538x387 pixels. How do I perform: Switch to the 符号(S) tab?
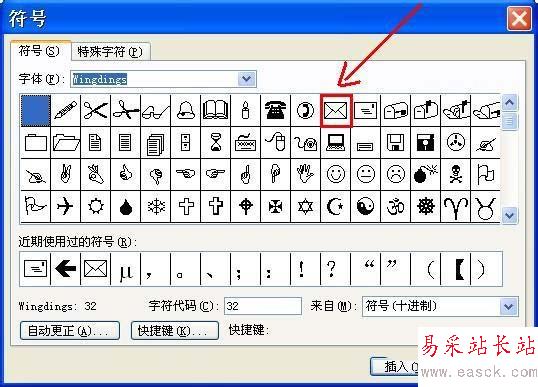39,51
